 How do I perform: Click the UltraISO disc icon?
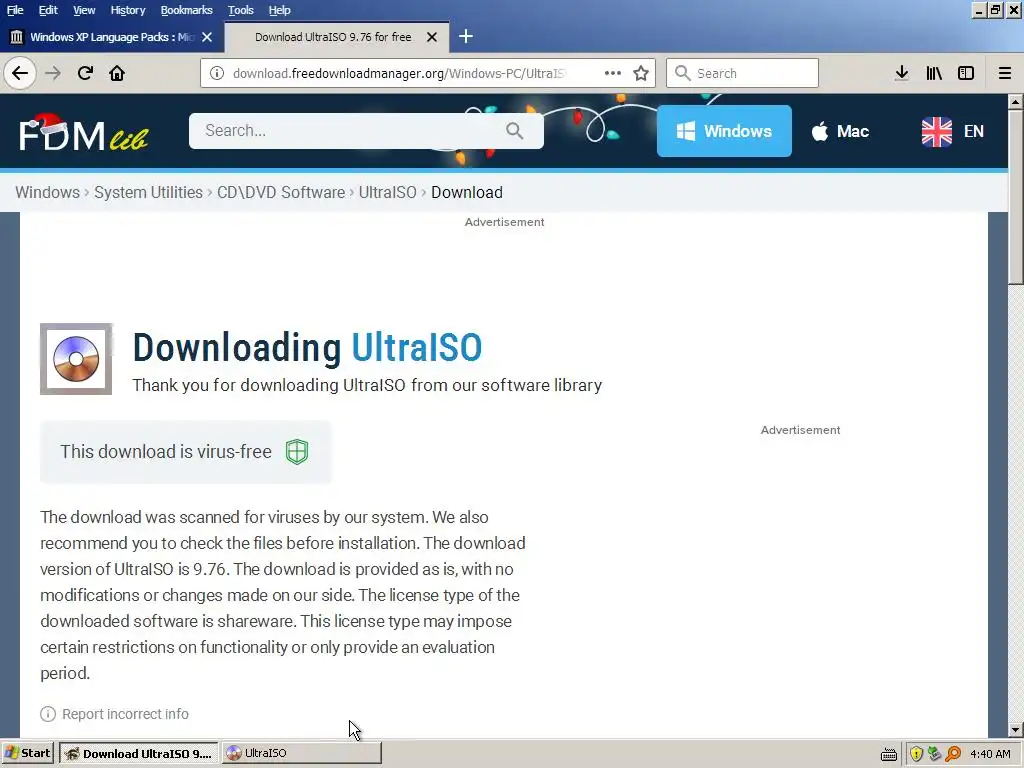(x=76, y=359)
